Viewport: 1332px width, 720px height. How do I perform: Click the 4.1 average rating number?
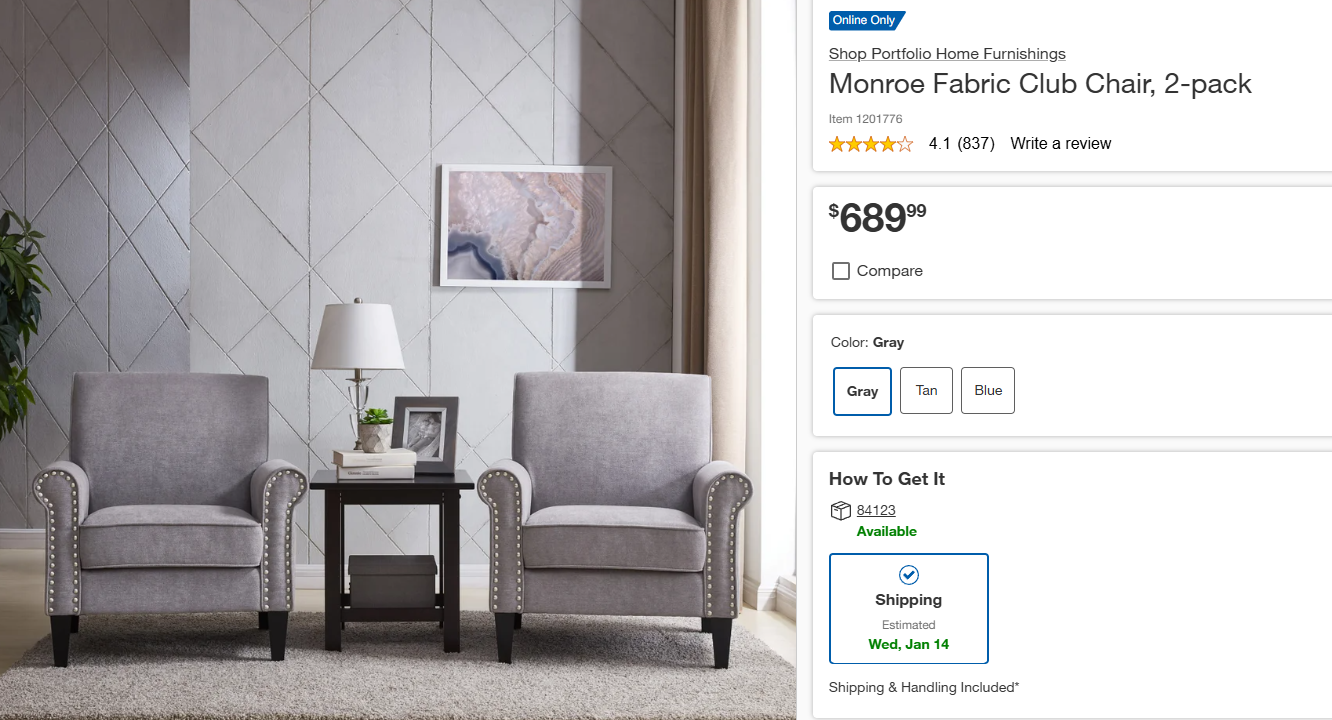tap(939, 144)
